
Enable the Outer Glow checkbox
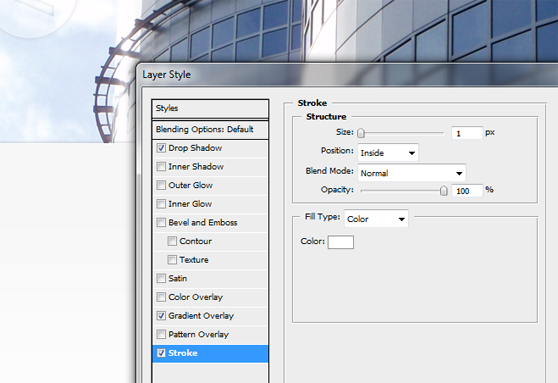161,185
